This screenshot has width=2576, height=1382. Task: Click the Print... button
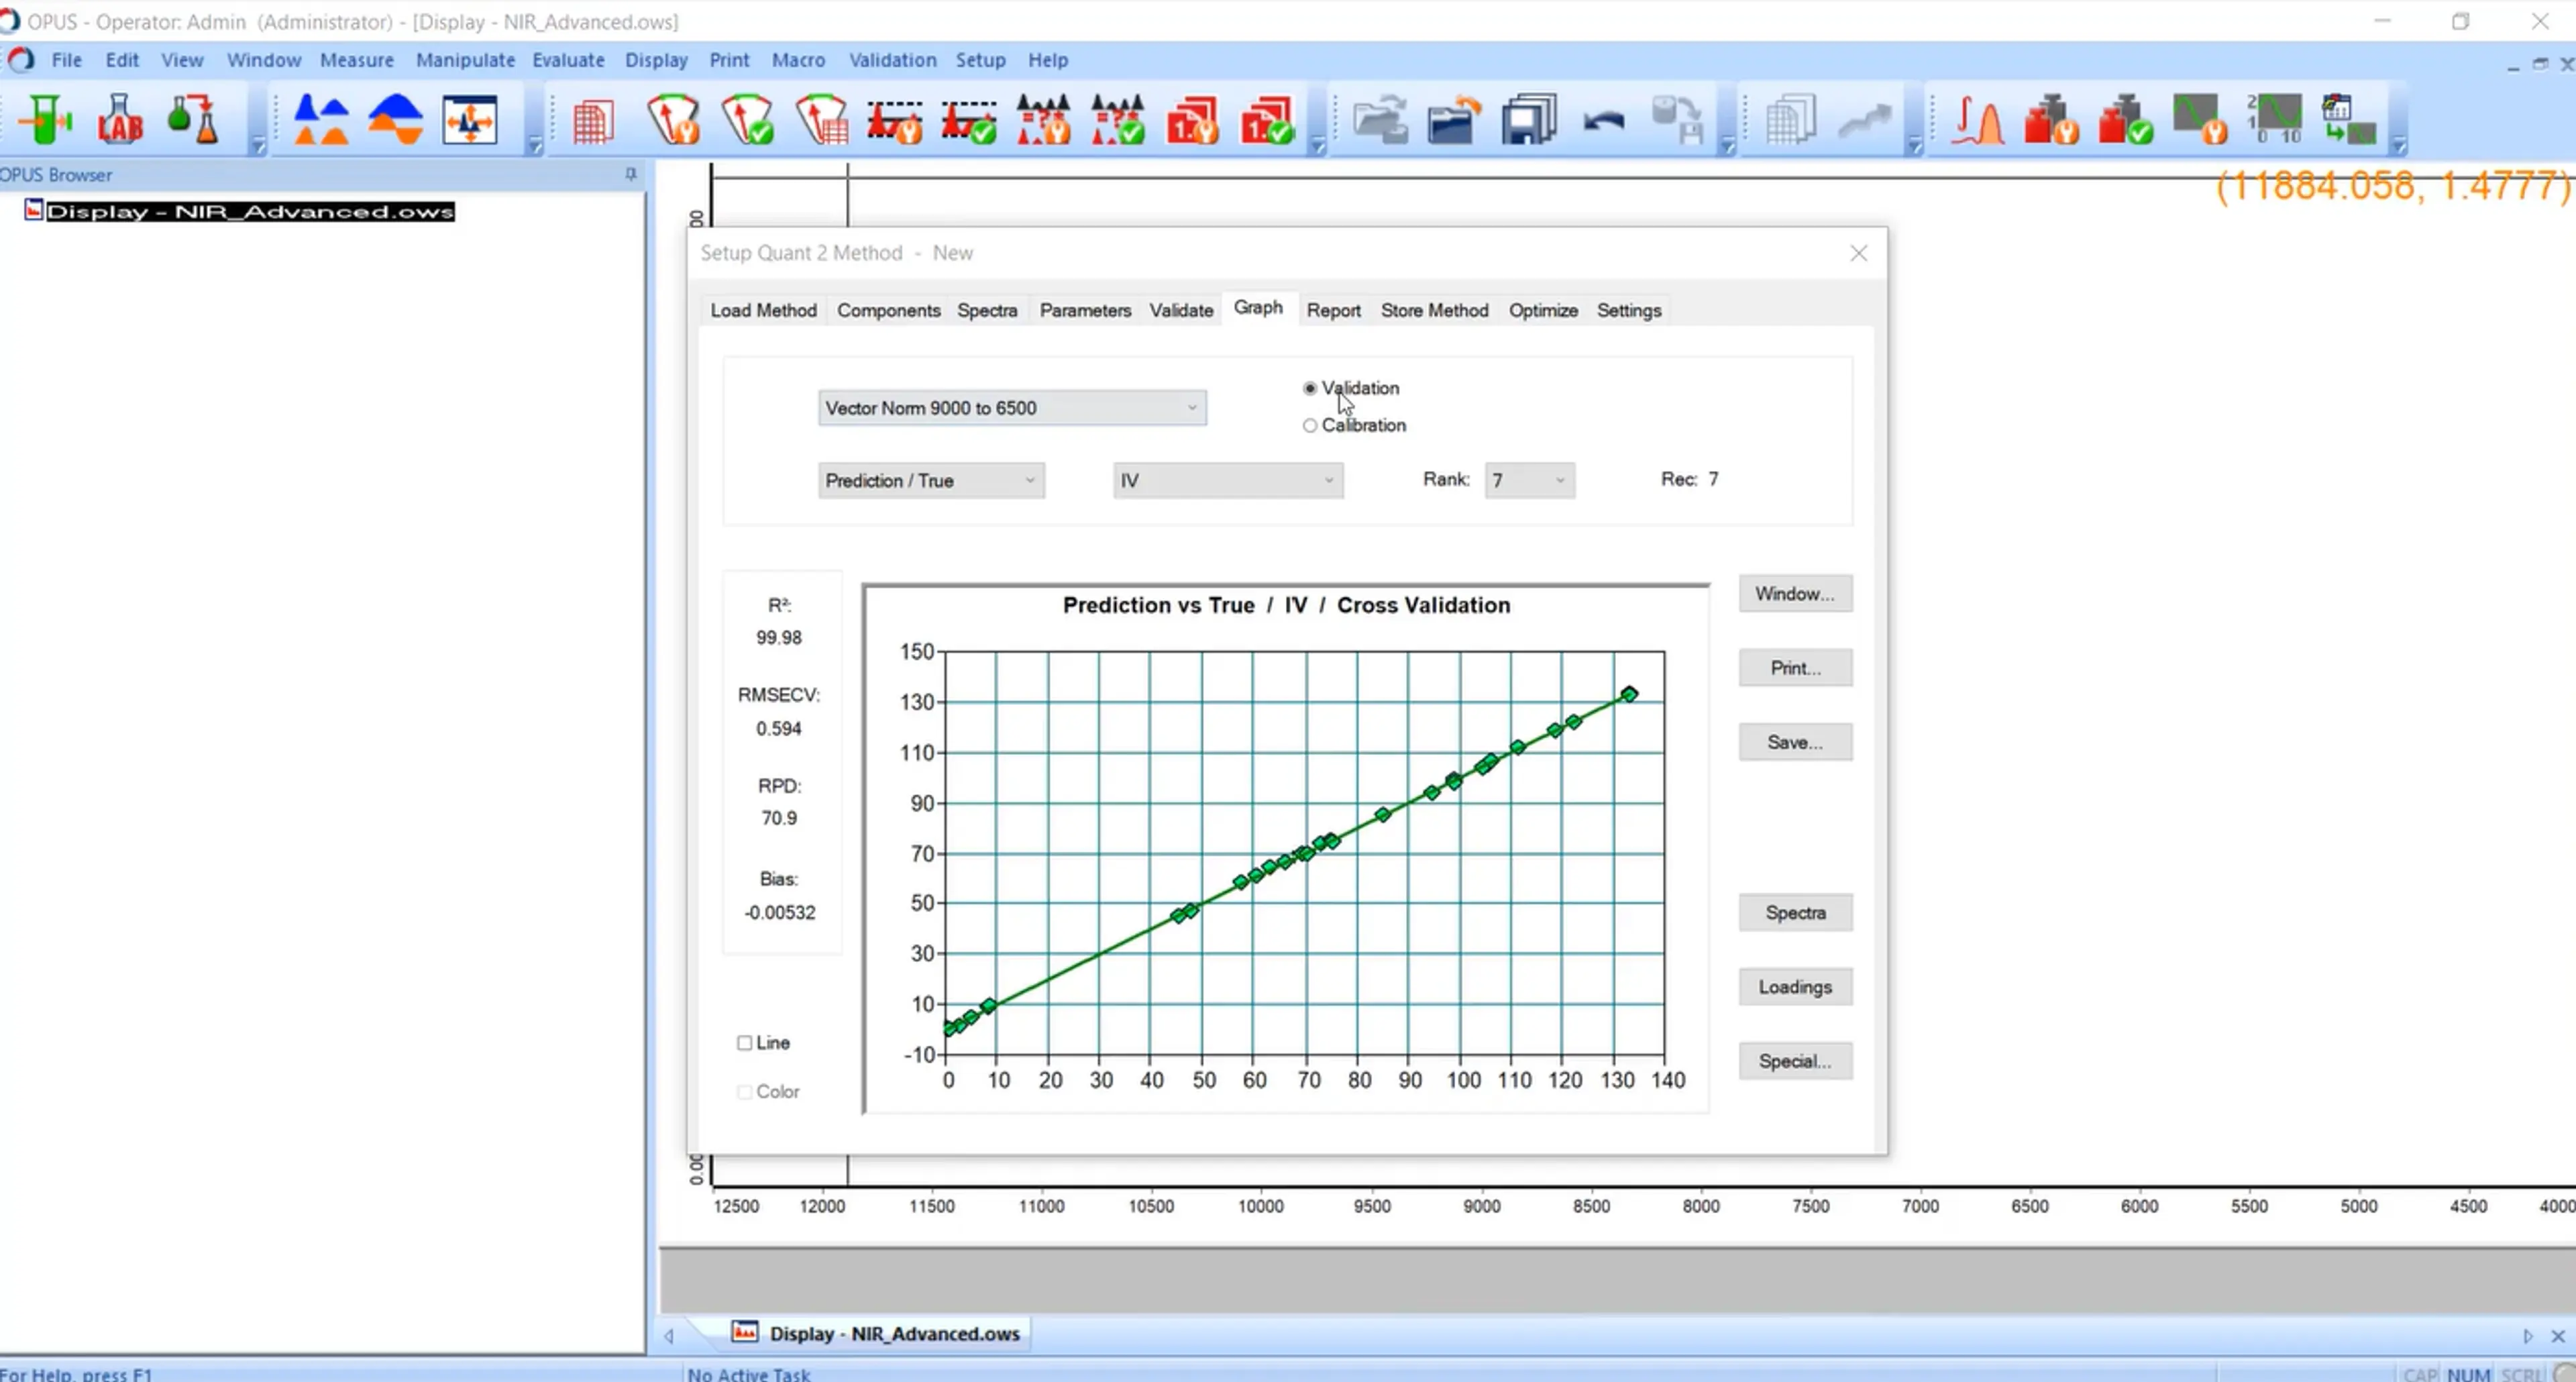(1795, 668)
